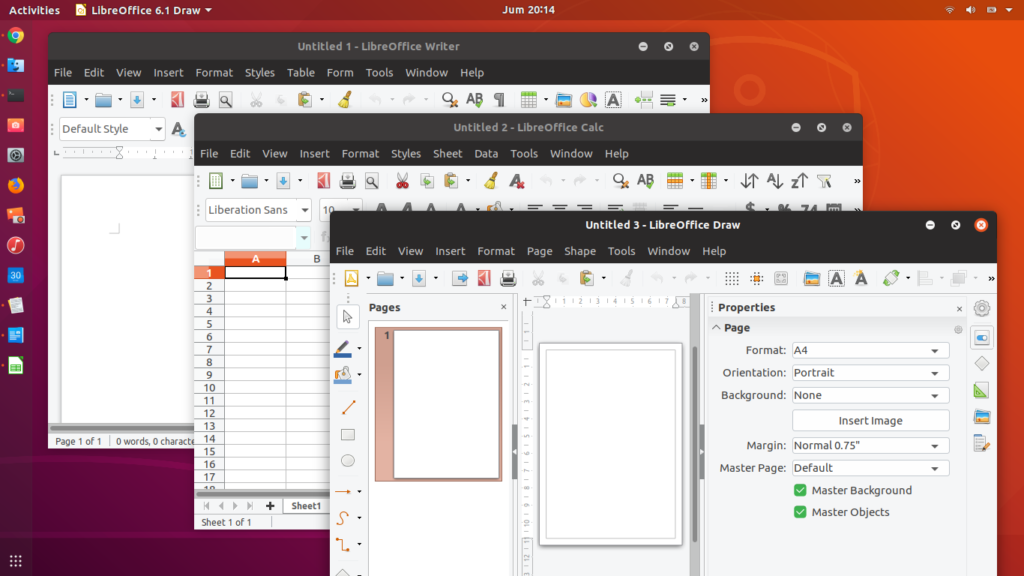This screenshot has height=576, width=1024.
Task: Click the Cut scissors icon in Calc's toolbar
Action: 402,181
